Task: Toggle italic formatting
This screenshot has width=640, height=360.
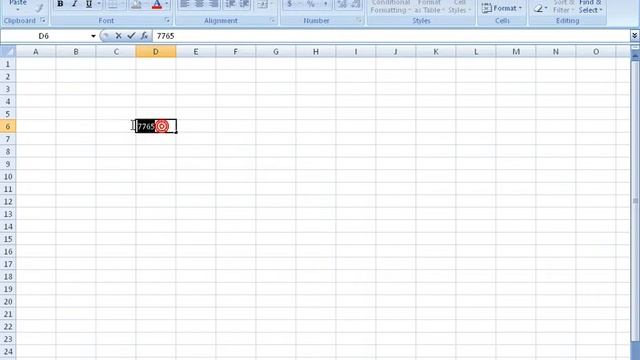Action: [x=74, y=4]
